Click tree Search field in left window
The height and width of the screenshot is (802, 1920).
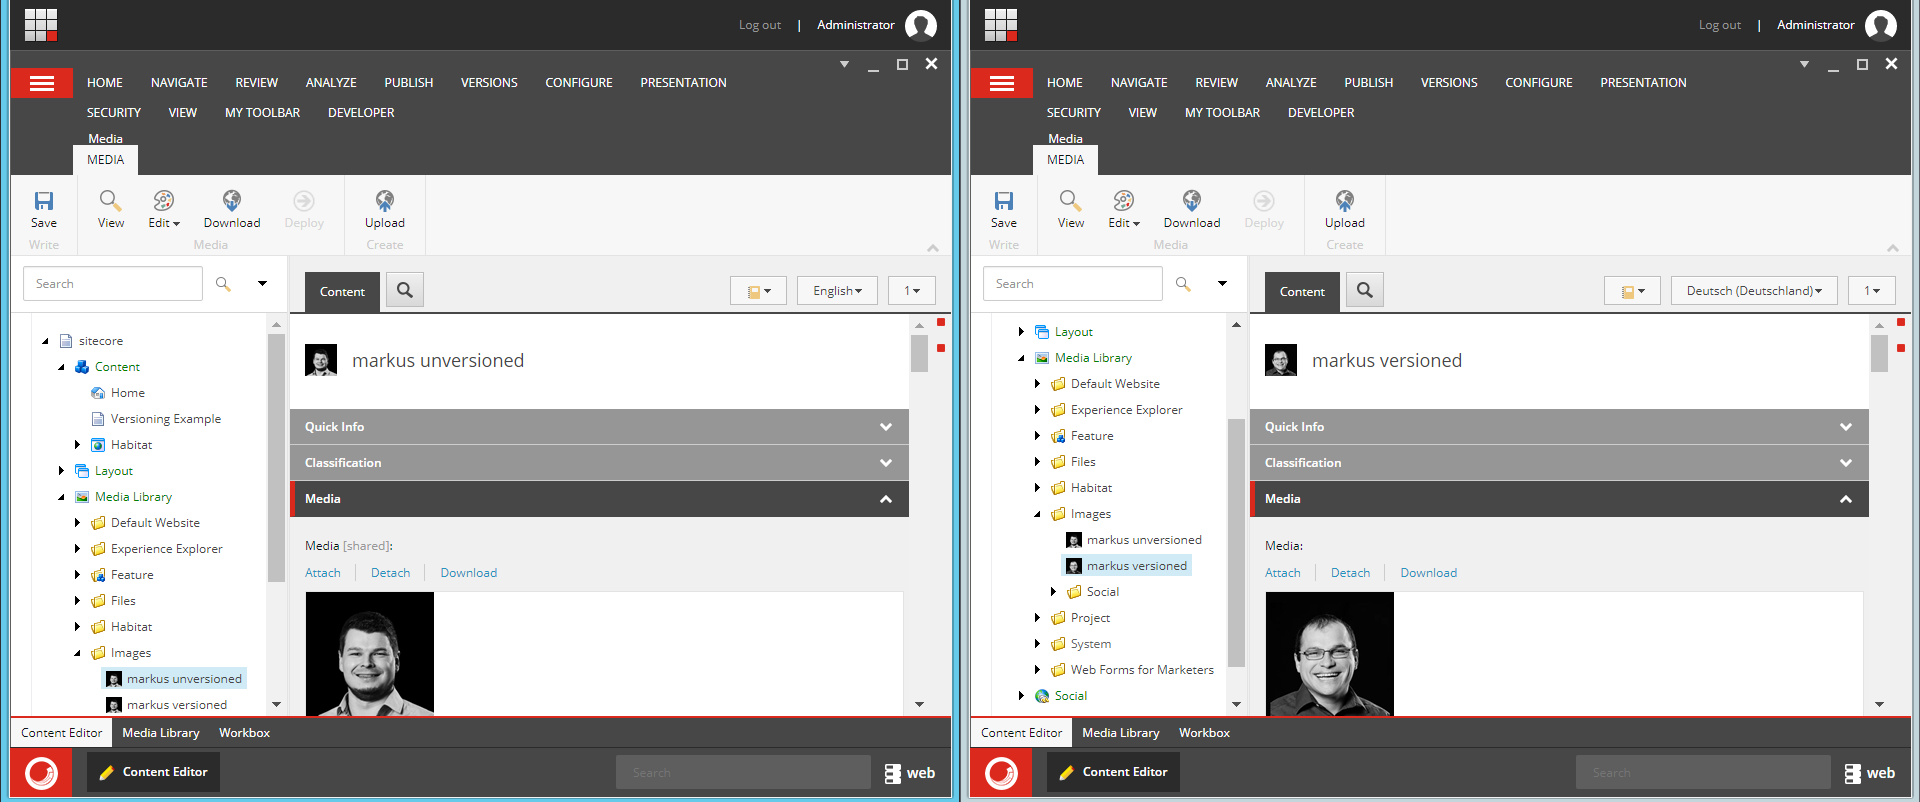tap(113, 284)
